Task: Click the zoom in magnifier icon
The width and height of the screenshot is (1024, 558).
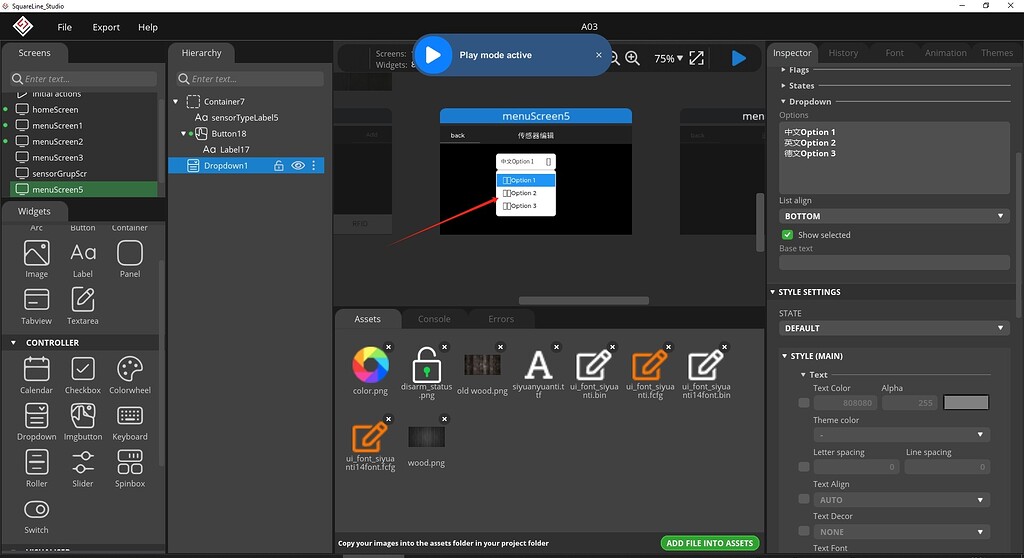Action: pos(632,59)
